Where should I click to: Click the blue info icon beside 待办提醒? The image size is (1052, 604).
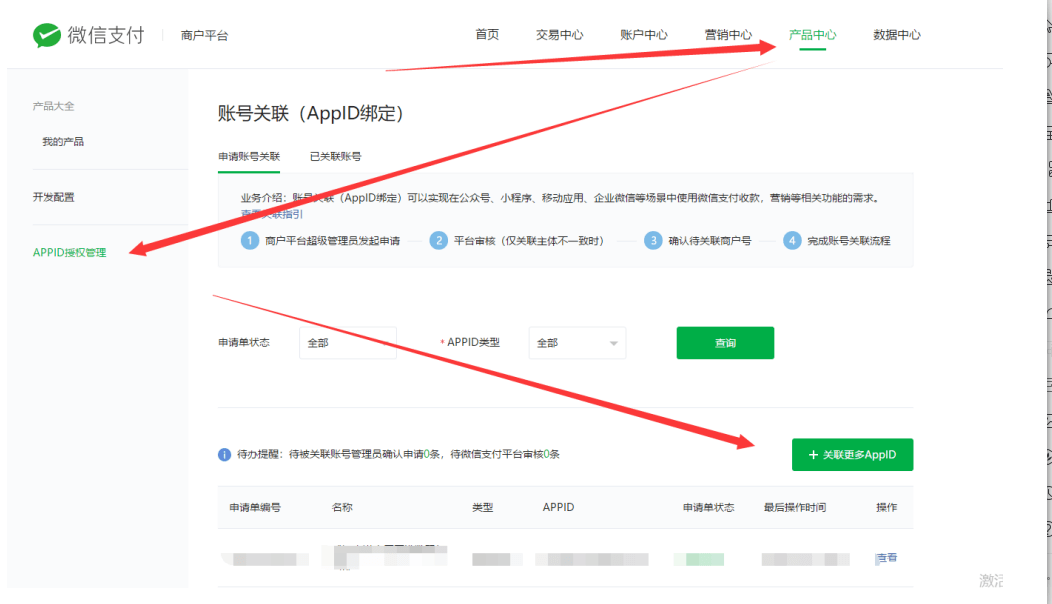224,455
